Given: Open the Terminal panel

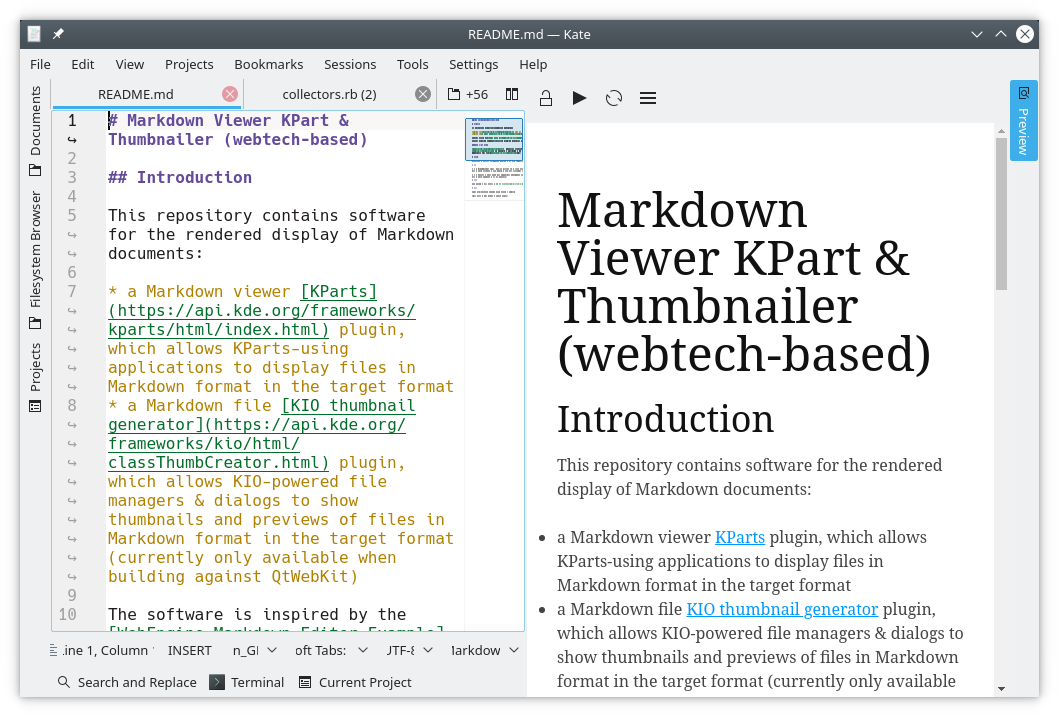Looking at the screenshot, I should [247, 682].
